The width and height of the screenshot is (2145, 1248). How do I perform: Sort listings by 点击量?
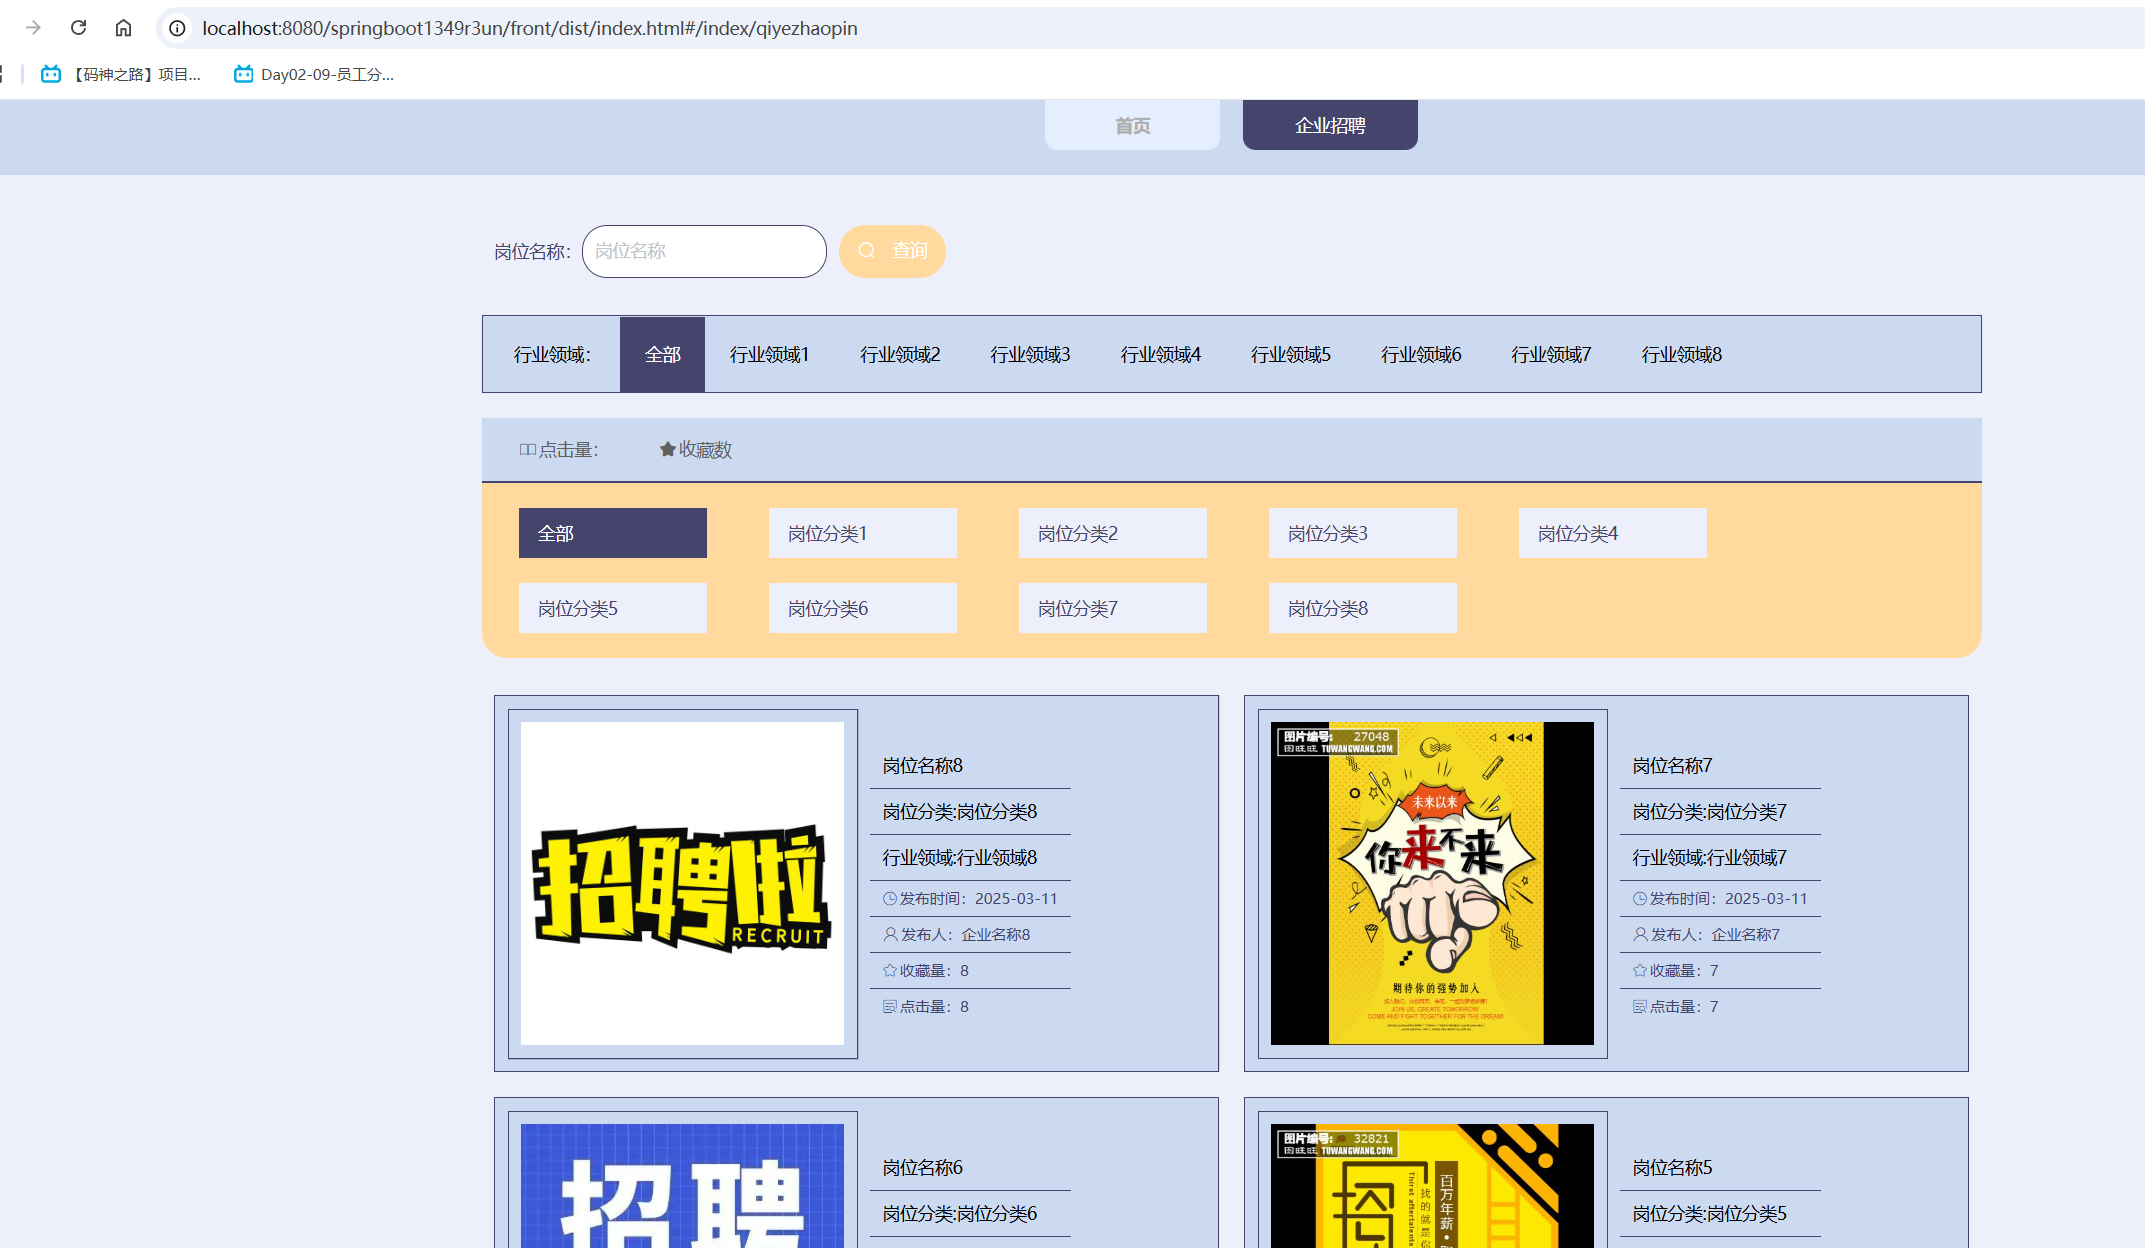[559, 450]
